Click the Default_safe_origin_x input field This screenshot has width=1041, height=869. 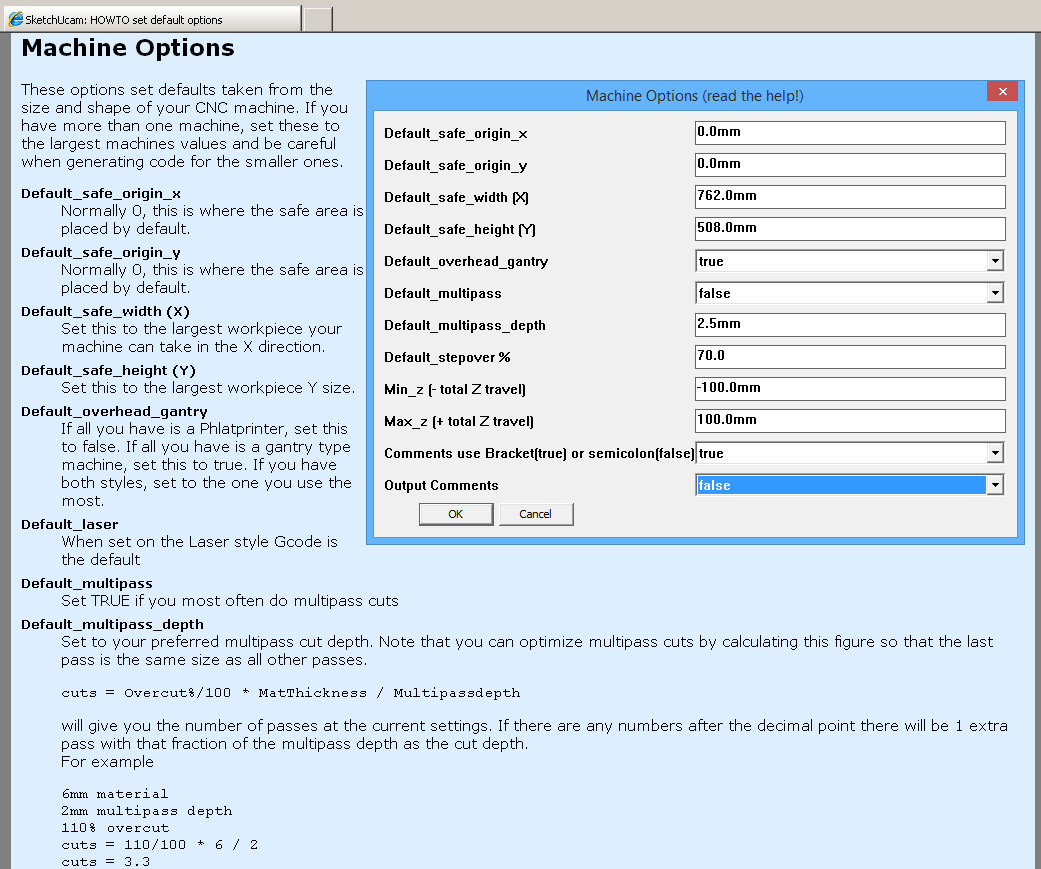pyautogui.click(x=849, y=133)
